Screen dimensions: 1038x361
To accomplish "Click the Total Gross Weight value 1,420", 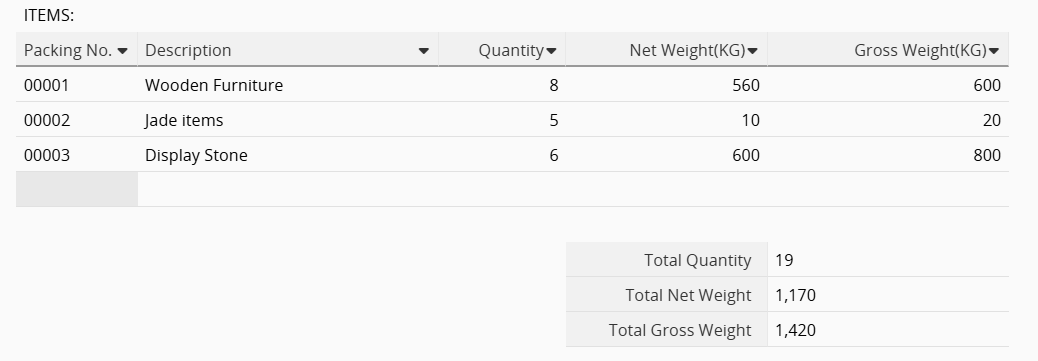I will pyautogui.click(x=888, y=330).
